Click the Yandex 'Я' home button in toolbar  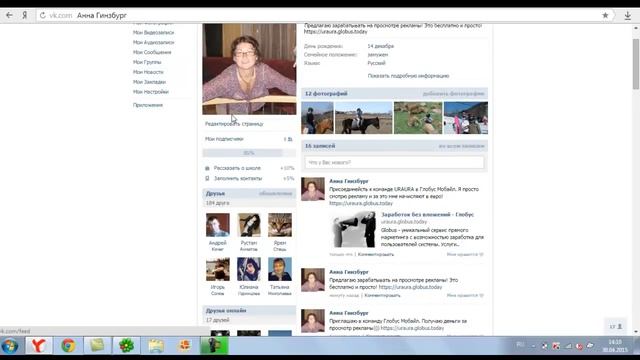coord(24,16)
